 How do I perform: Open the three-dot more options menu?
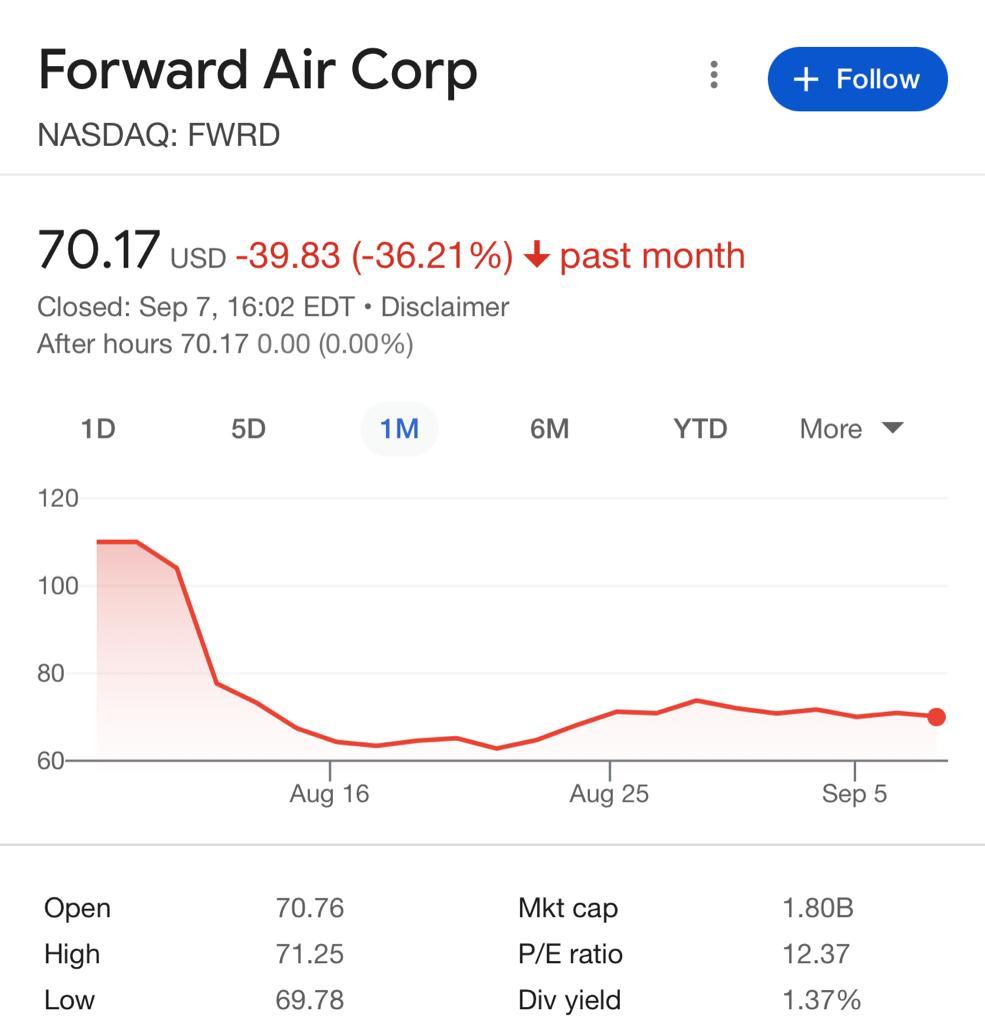pyautogui.click(x=713, y=75)
